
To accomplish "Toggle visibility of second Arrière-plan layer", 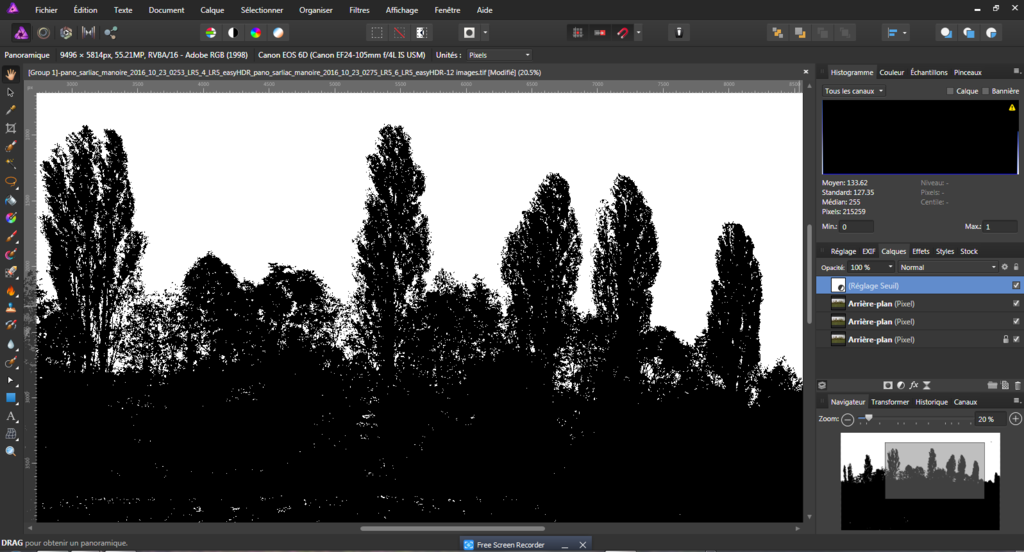I will pyautogui.click(x=1016, y=321).
